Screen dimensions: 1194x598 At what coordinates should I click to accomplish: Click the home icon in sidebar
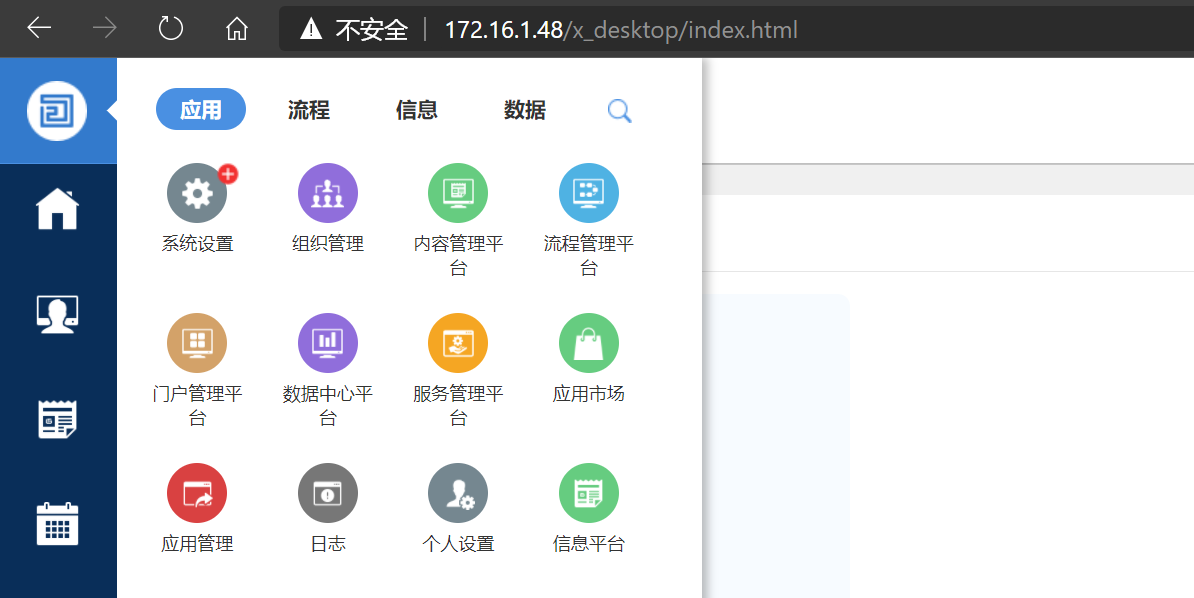(57, 209)
